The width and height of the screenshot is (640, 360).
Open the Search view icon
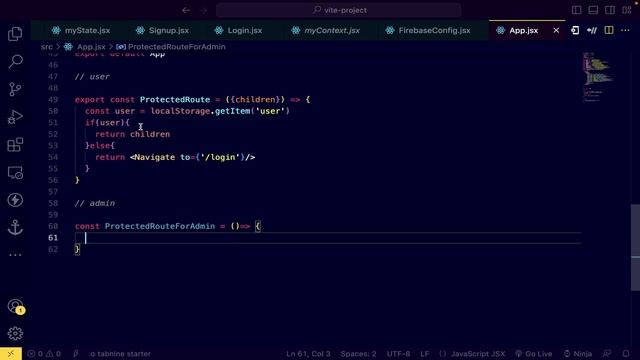coord(15,62)
